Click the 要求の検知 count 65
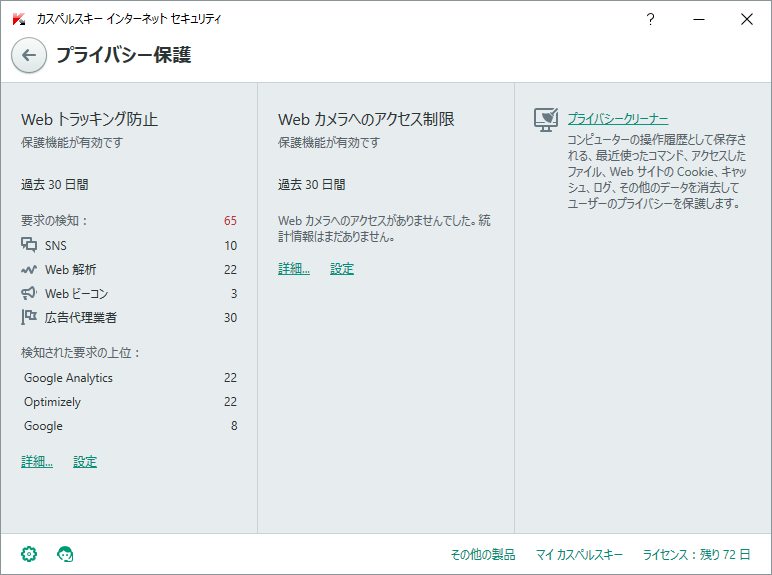This screenshot has height=575, width=772. [x=230, y=221]
